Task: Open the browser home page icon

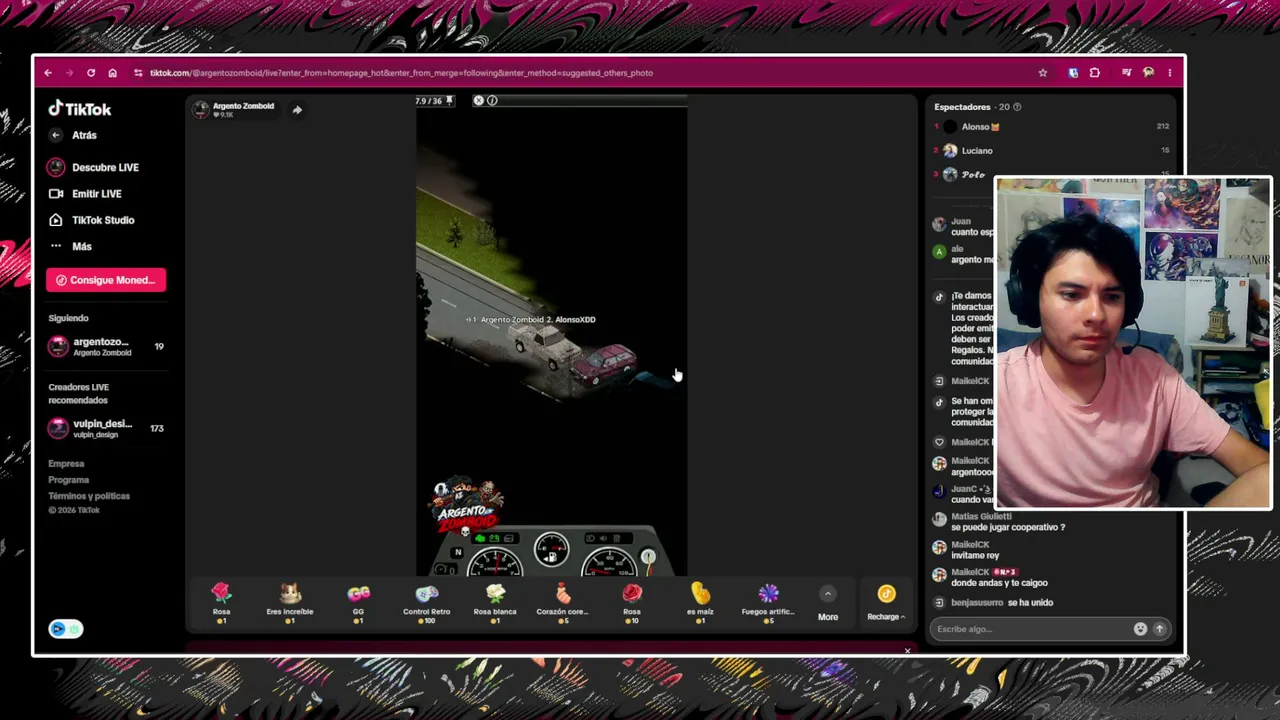Action: pos(112,73)
